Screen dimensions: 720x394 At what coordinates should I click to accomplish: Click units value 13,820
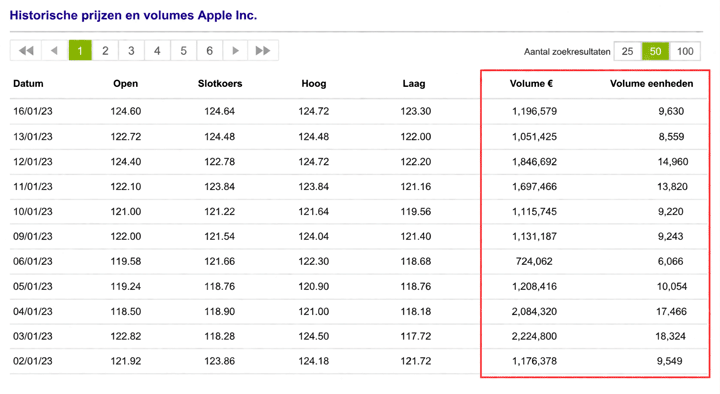(672, 186)
